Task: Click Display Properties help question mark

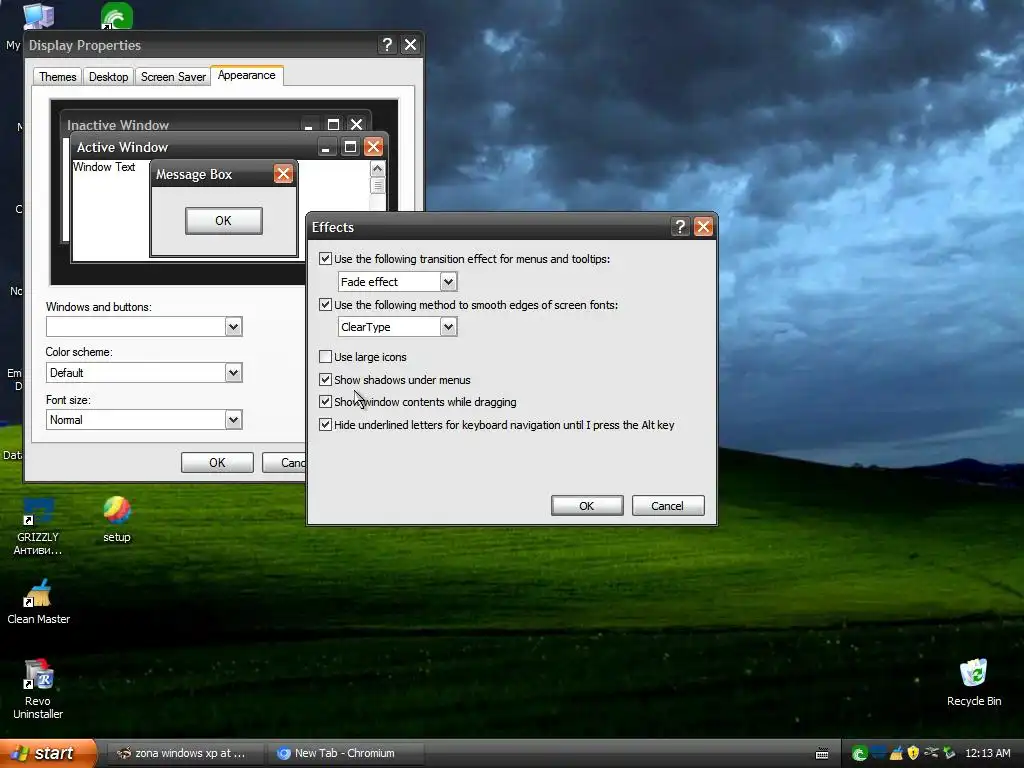Action: [x=387, y=44]
